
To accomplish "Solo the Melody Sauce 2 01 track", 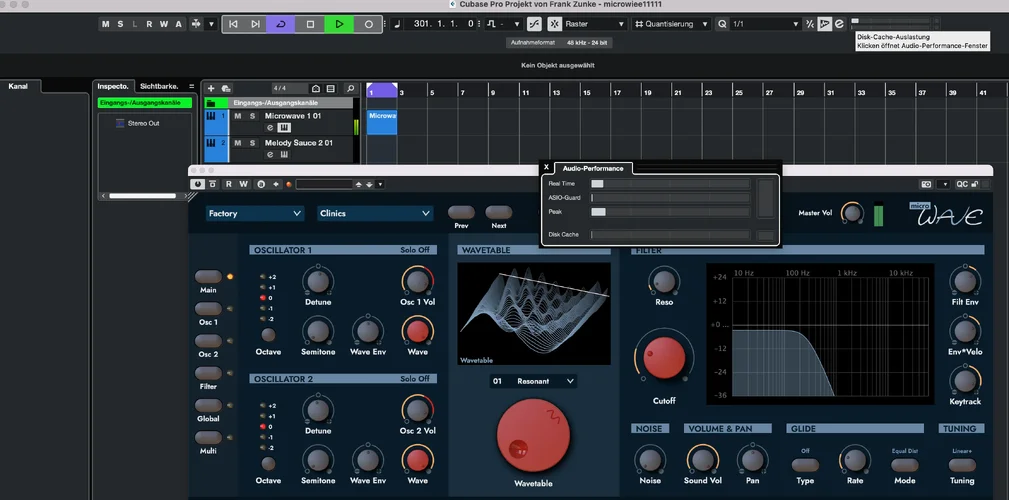I will tap(252, 143).
